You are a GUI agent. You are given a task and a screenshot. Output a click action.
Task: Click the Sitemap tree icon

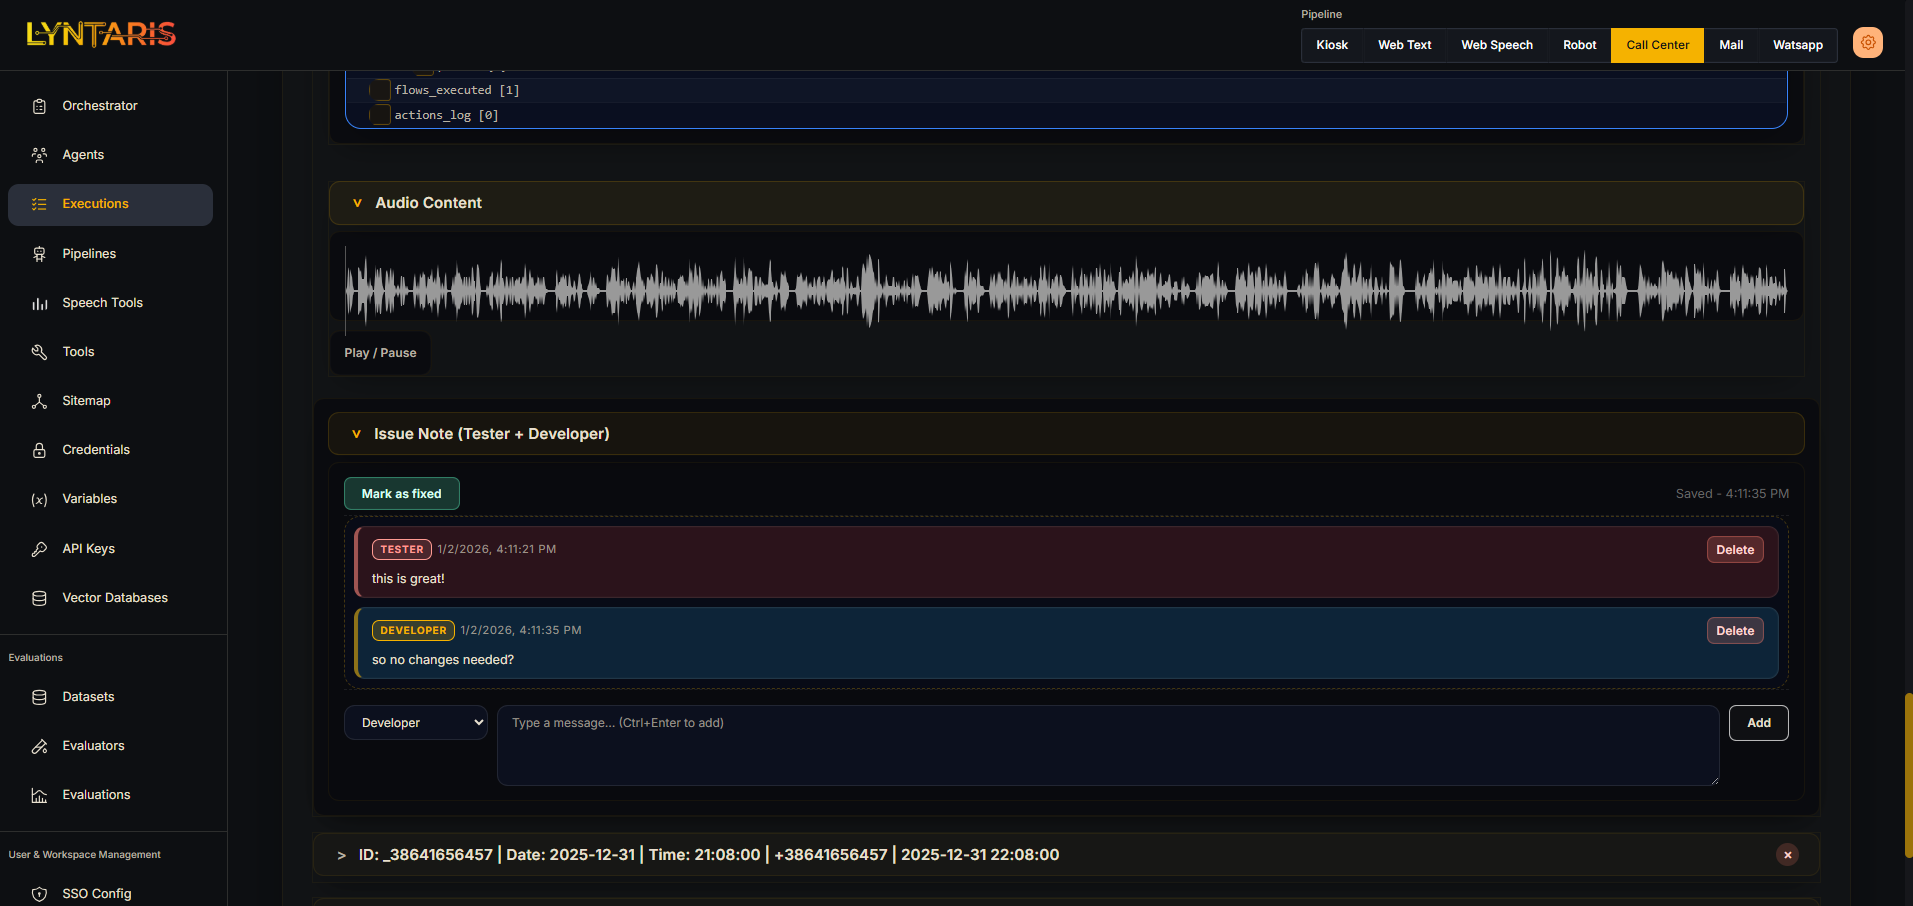pyautogui.click(x=39, y=401)
